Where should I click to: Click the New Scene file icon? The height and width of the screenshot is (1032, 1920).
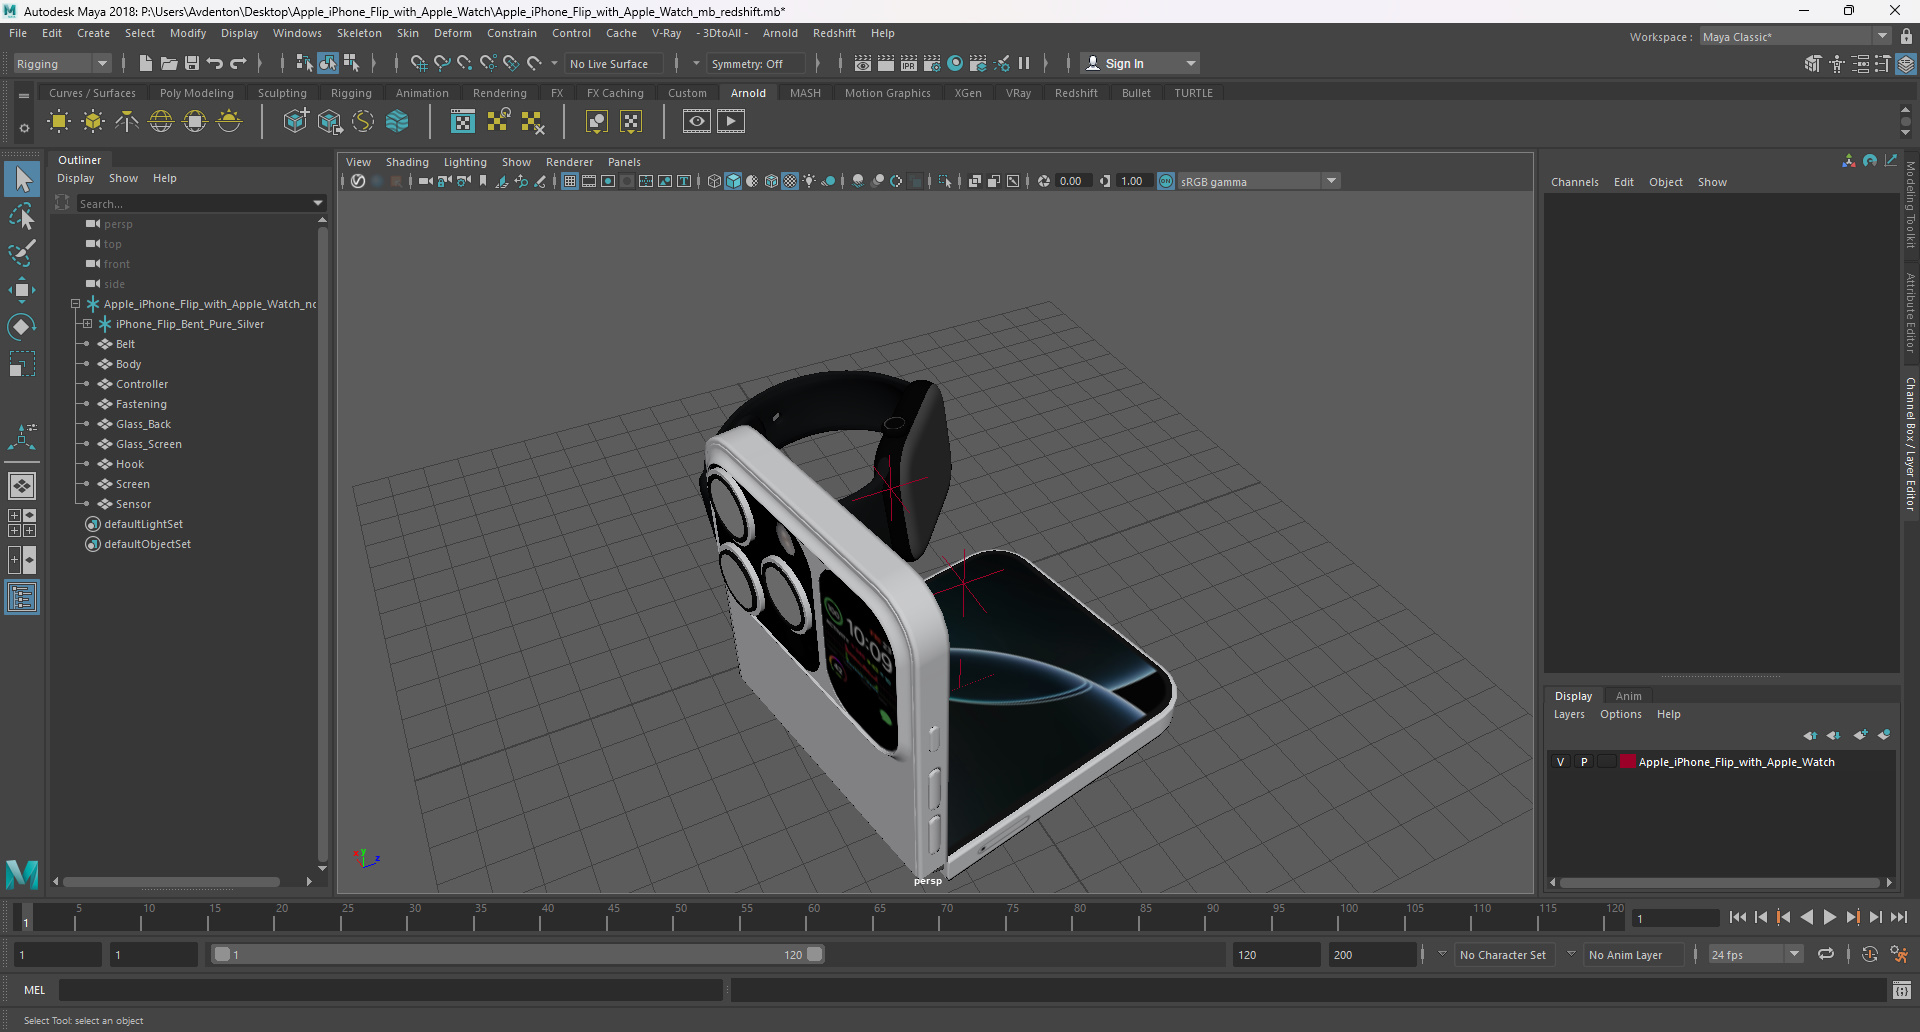[x=146, y=63]
